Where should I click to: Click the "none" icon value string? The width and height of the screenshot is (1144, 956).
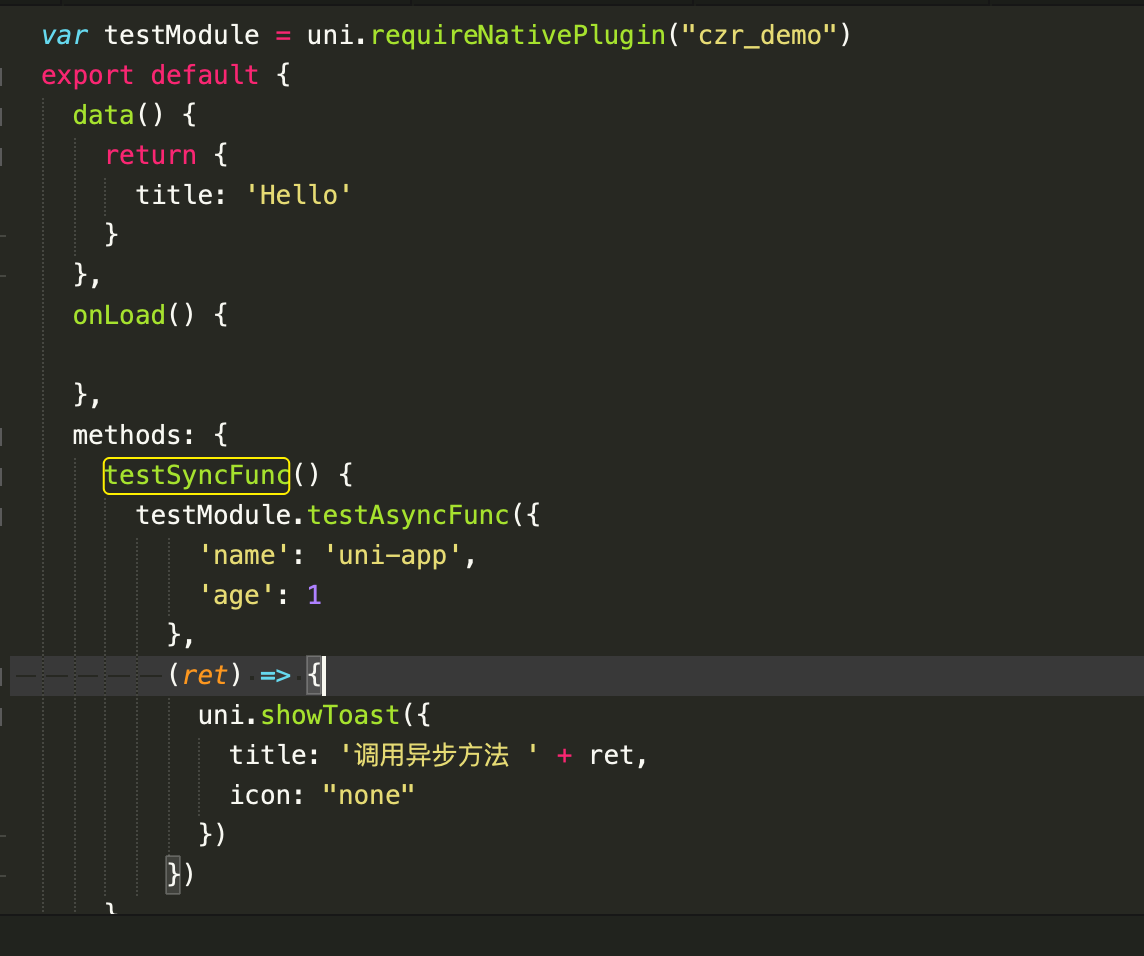368,795
